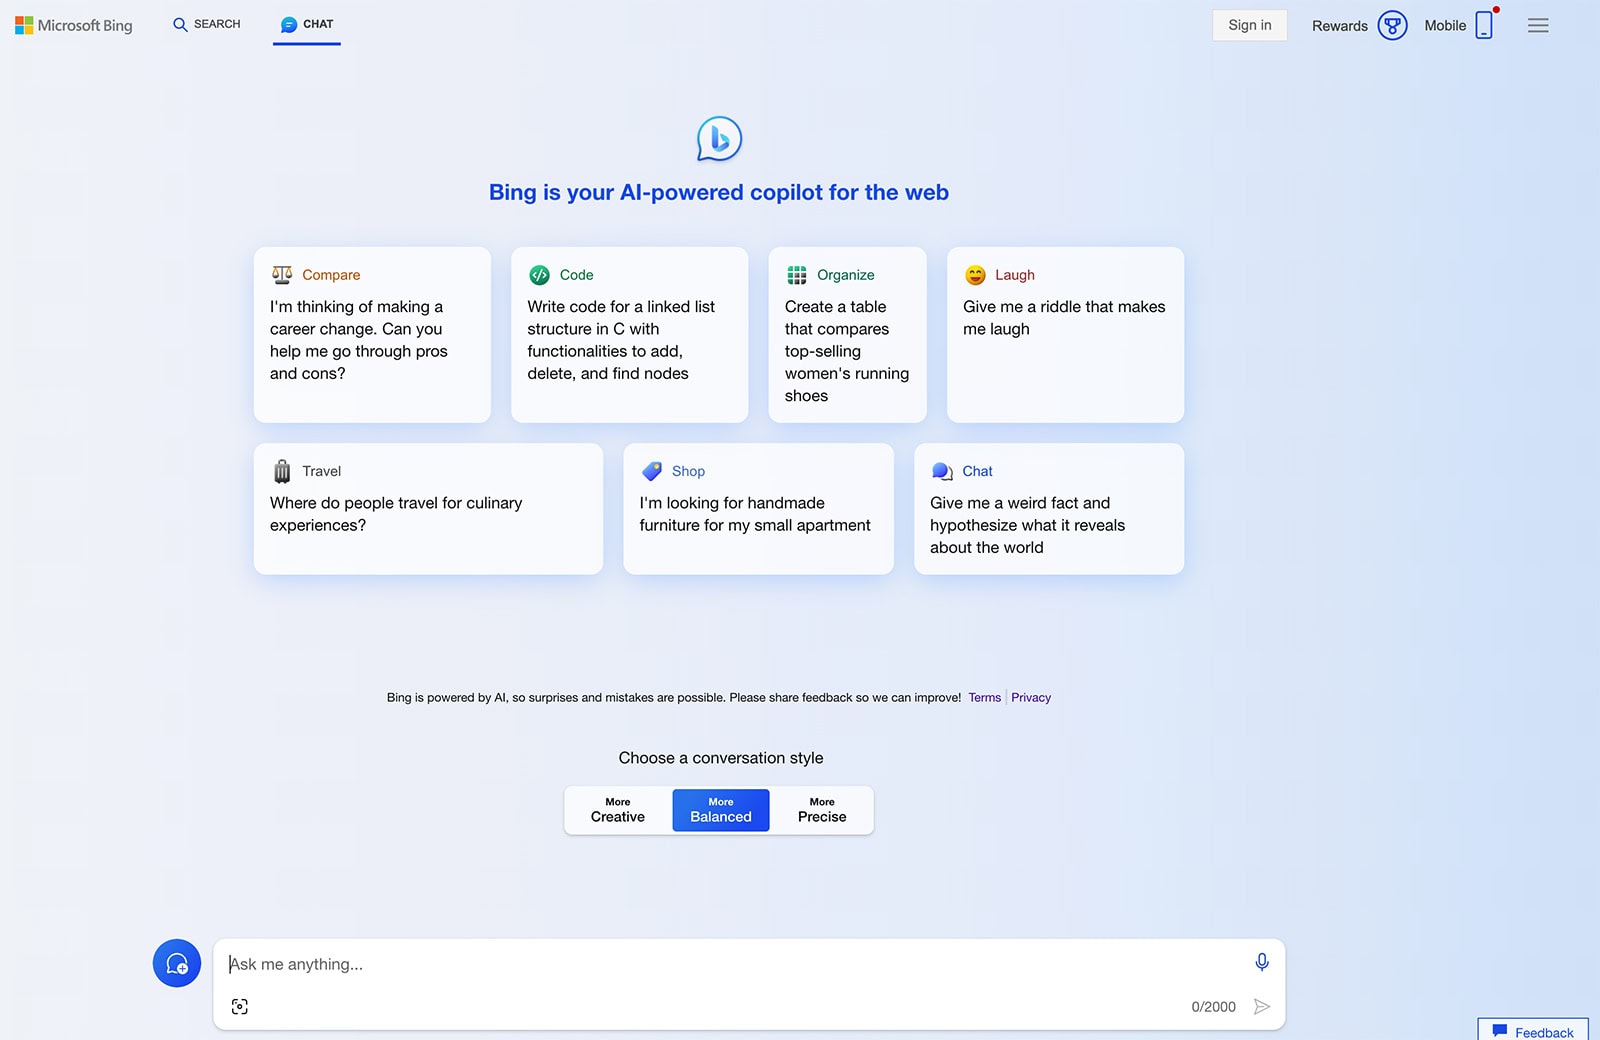Select the CHAT tab
Viewport: 1600px width, 1040px height.
[307, 24]
